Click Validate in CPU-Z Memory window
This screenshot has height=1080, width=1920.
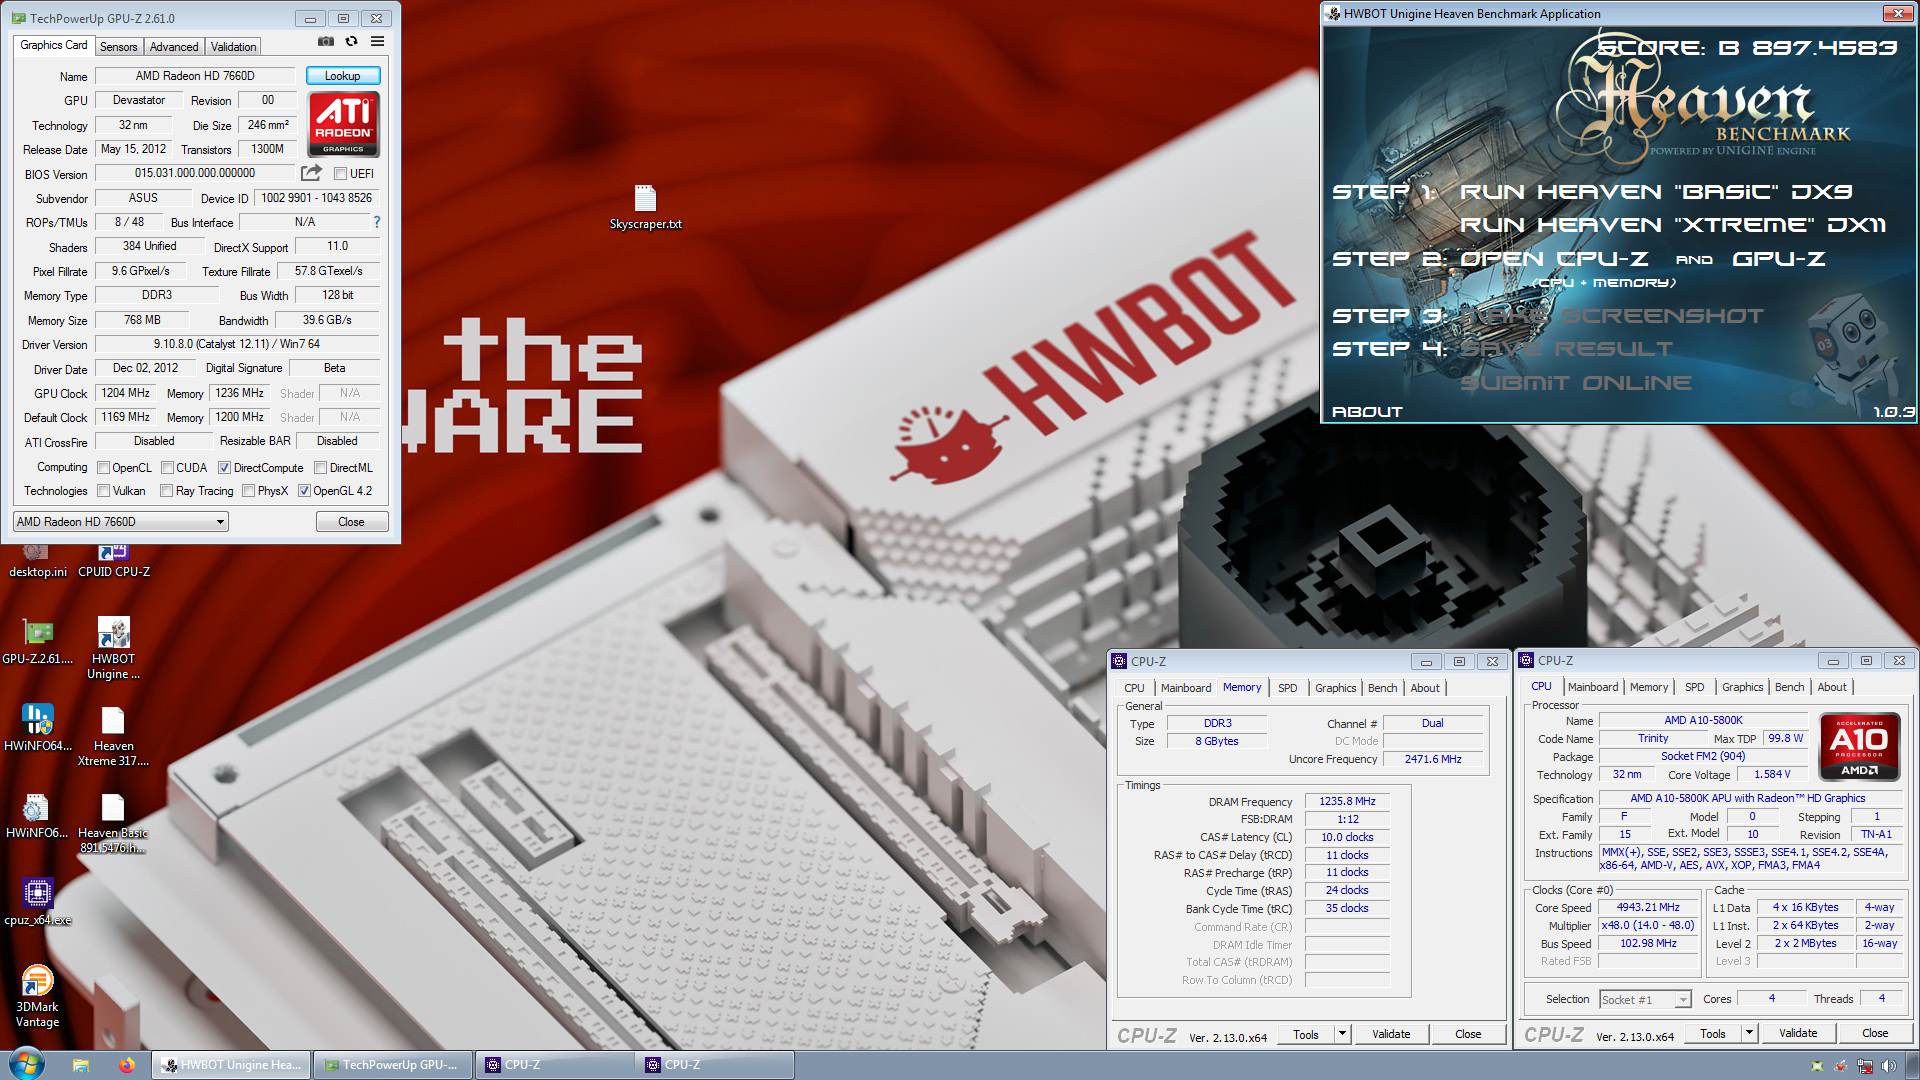pyautogui.click(x=1390, y=1034)
